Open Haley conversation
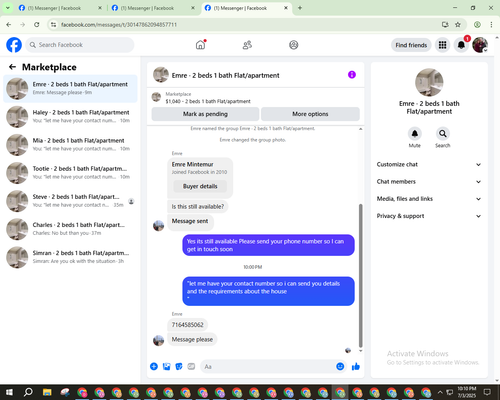 click(70, 117)
